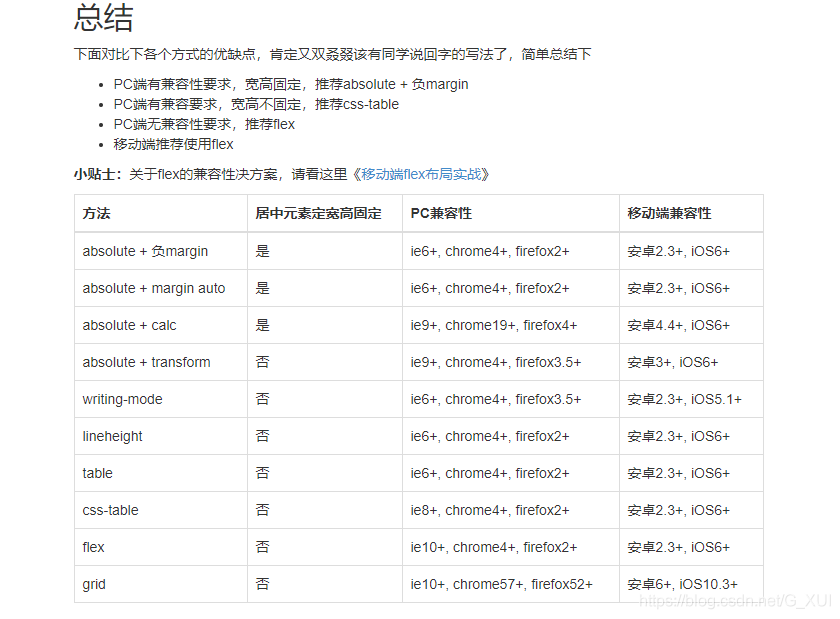The height and width of the screenshot is (619, 840).
Task: Click the grid row label
Action: (94, 584)
